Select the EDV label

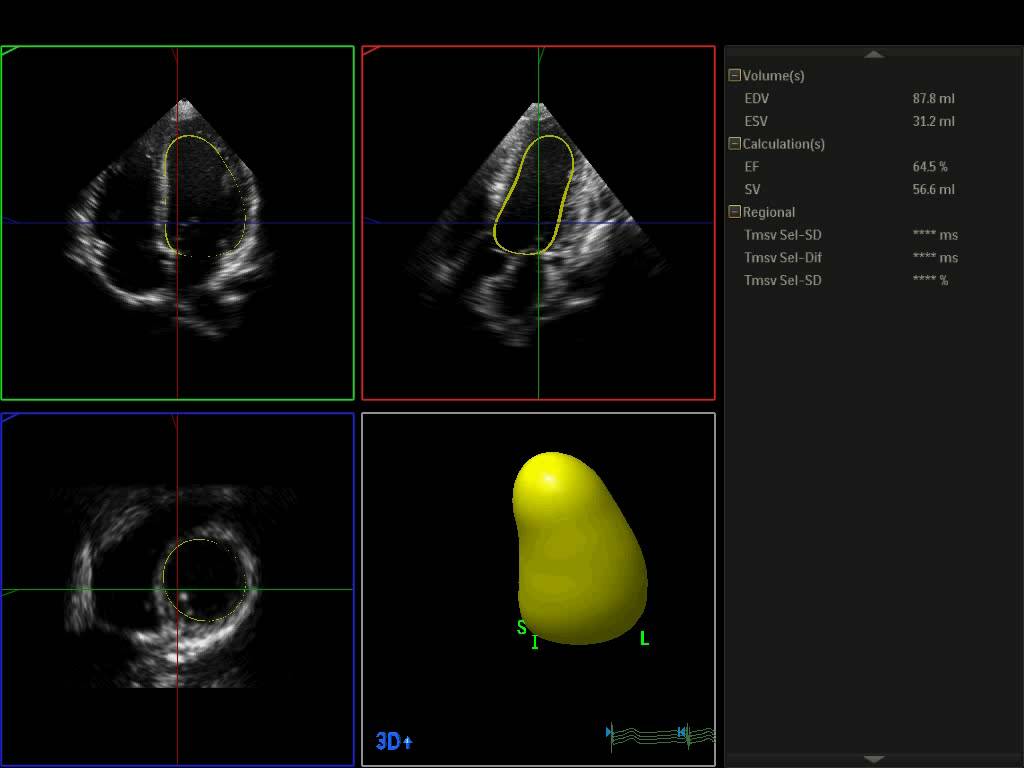click(x=756, y=99)
